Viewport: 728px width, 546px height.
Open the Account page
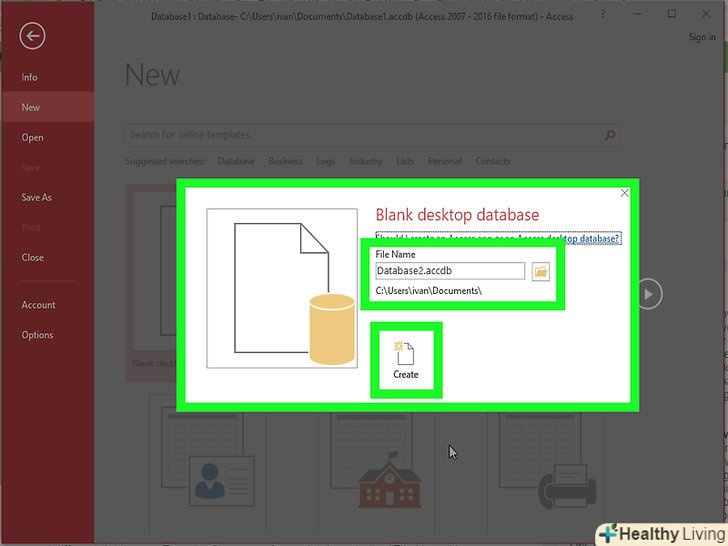tap(38, 305)
